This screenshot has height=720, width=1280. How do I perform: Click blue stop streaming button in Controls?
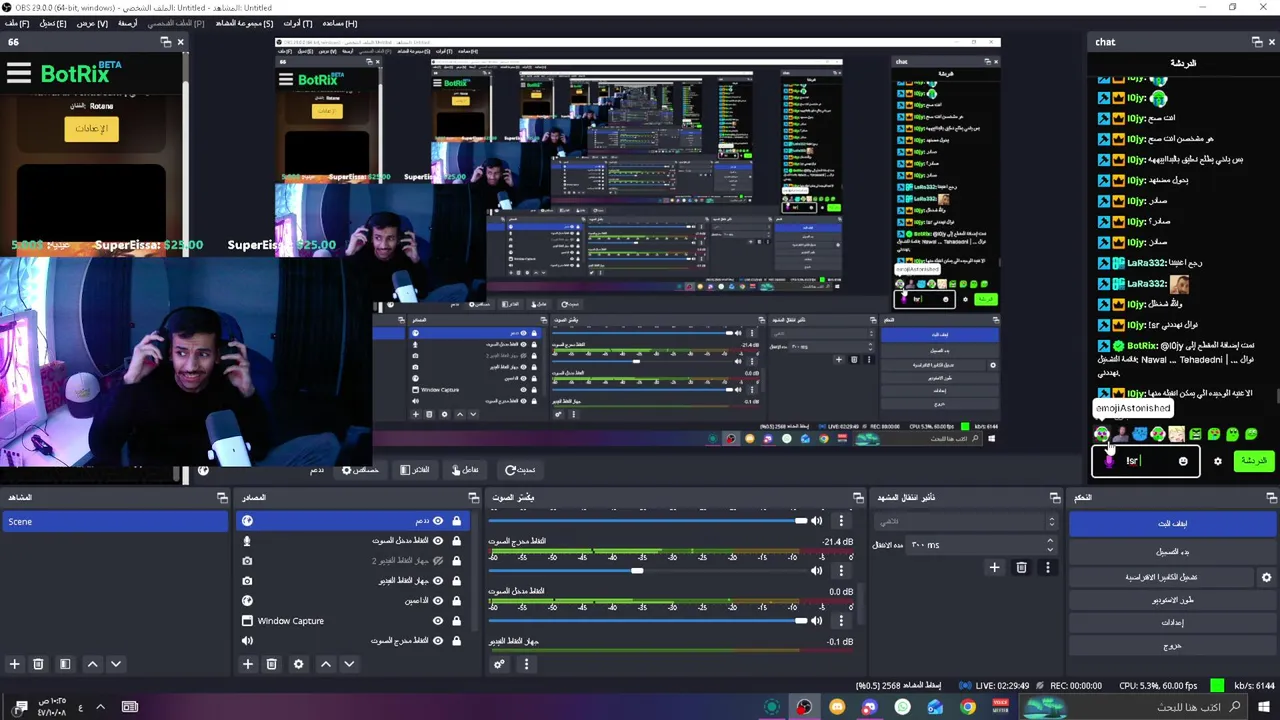[1172, 524]
